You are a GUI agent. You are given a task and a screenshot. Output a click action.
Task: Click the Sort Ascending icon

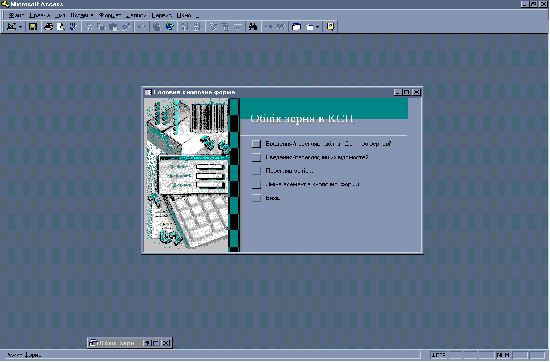point(185,27)
